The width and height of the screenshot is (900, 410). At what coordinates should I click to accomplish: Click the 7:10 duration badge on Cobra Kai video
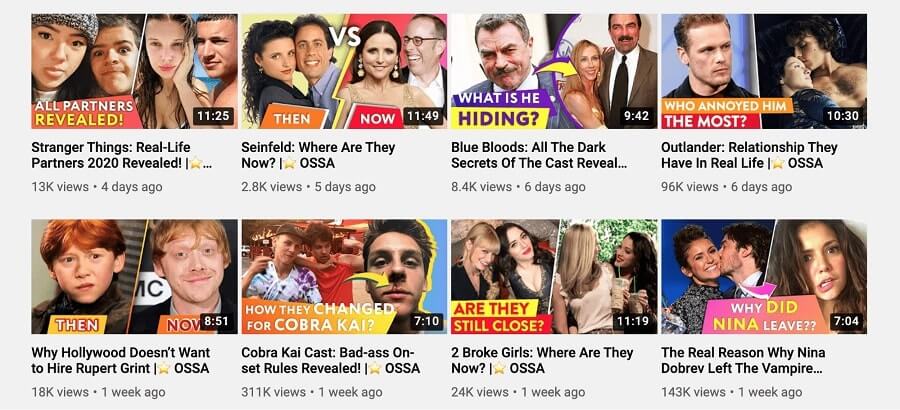426,322
